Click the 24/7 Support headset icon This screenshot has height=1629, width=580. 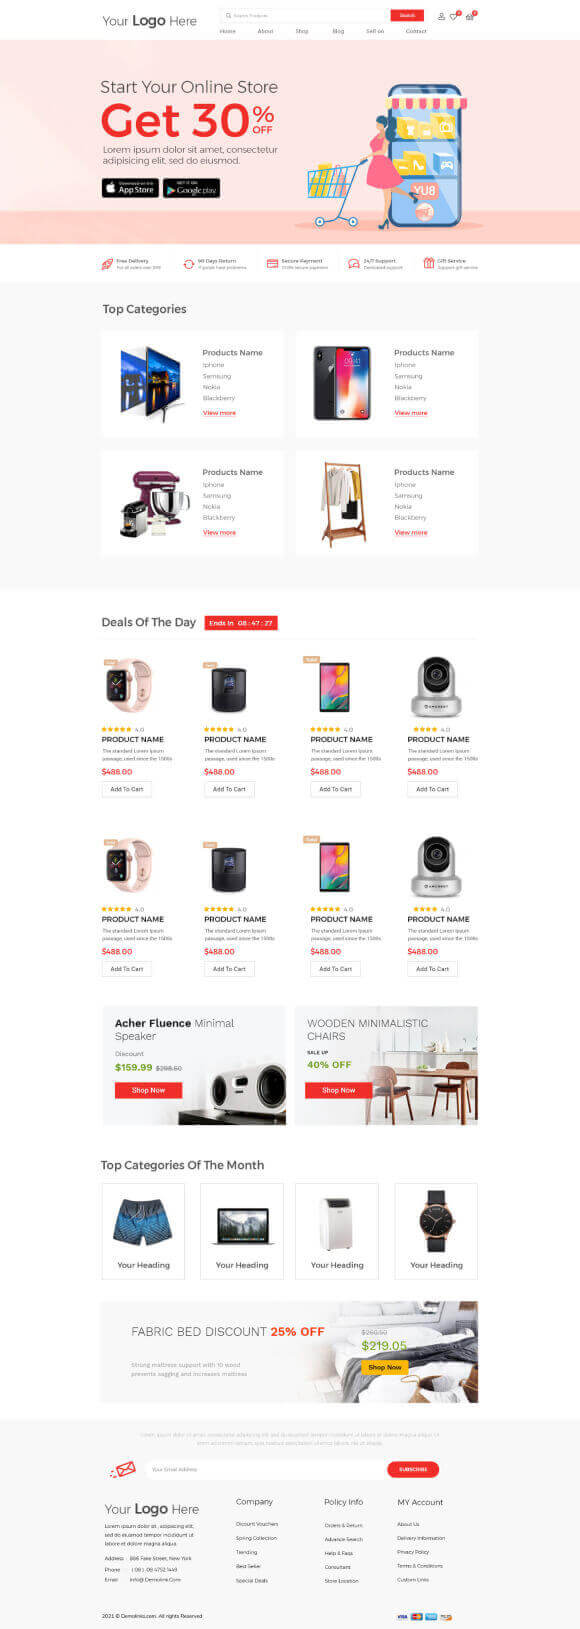pos(353,264)
